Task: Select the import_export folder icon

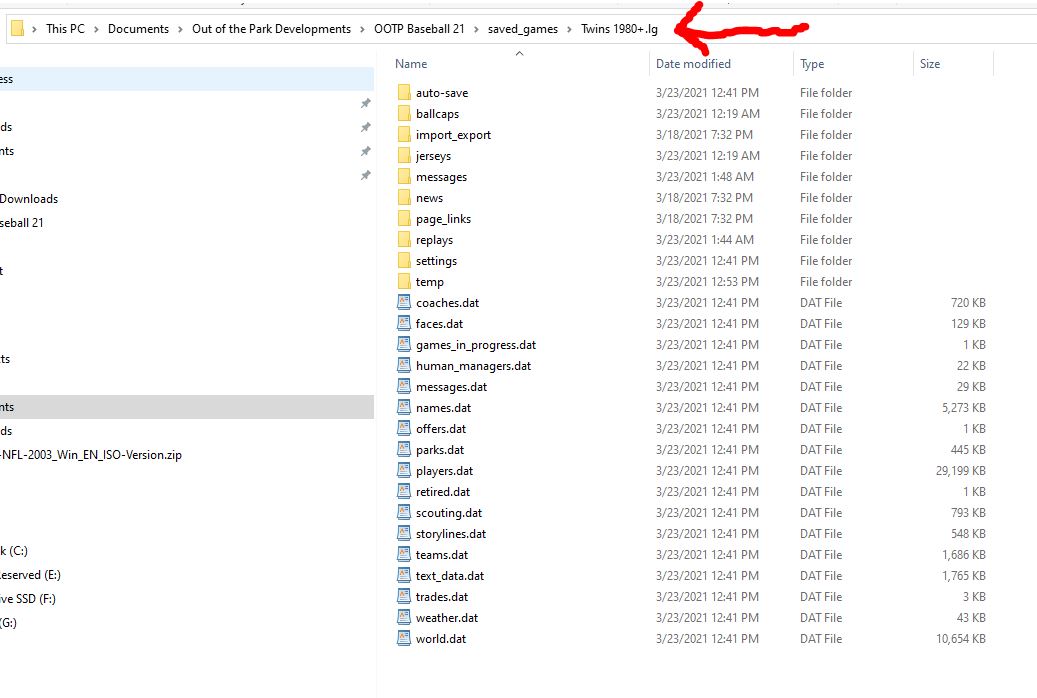Action: (404, 134)
